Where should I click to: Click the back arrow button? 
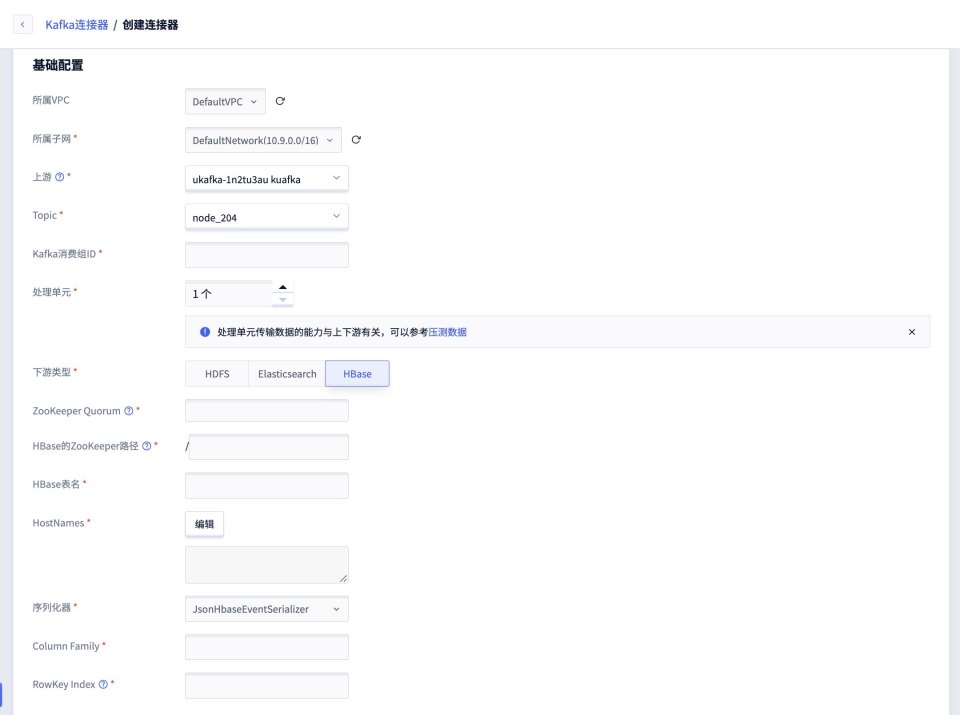click(22, 24)
